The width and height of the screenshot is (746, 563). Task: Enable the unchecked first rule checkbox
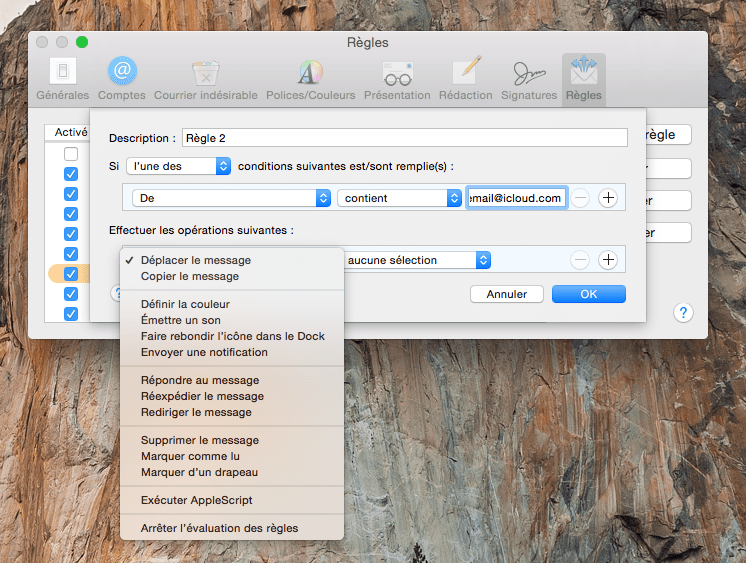pos(71,154)
